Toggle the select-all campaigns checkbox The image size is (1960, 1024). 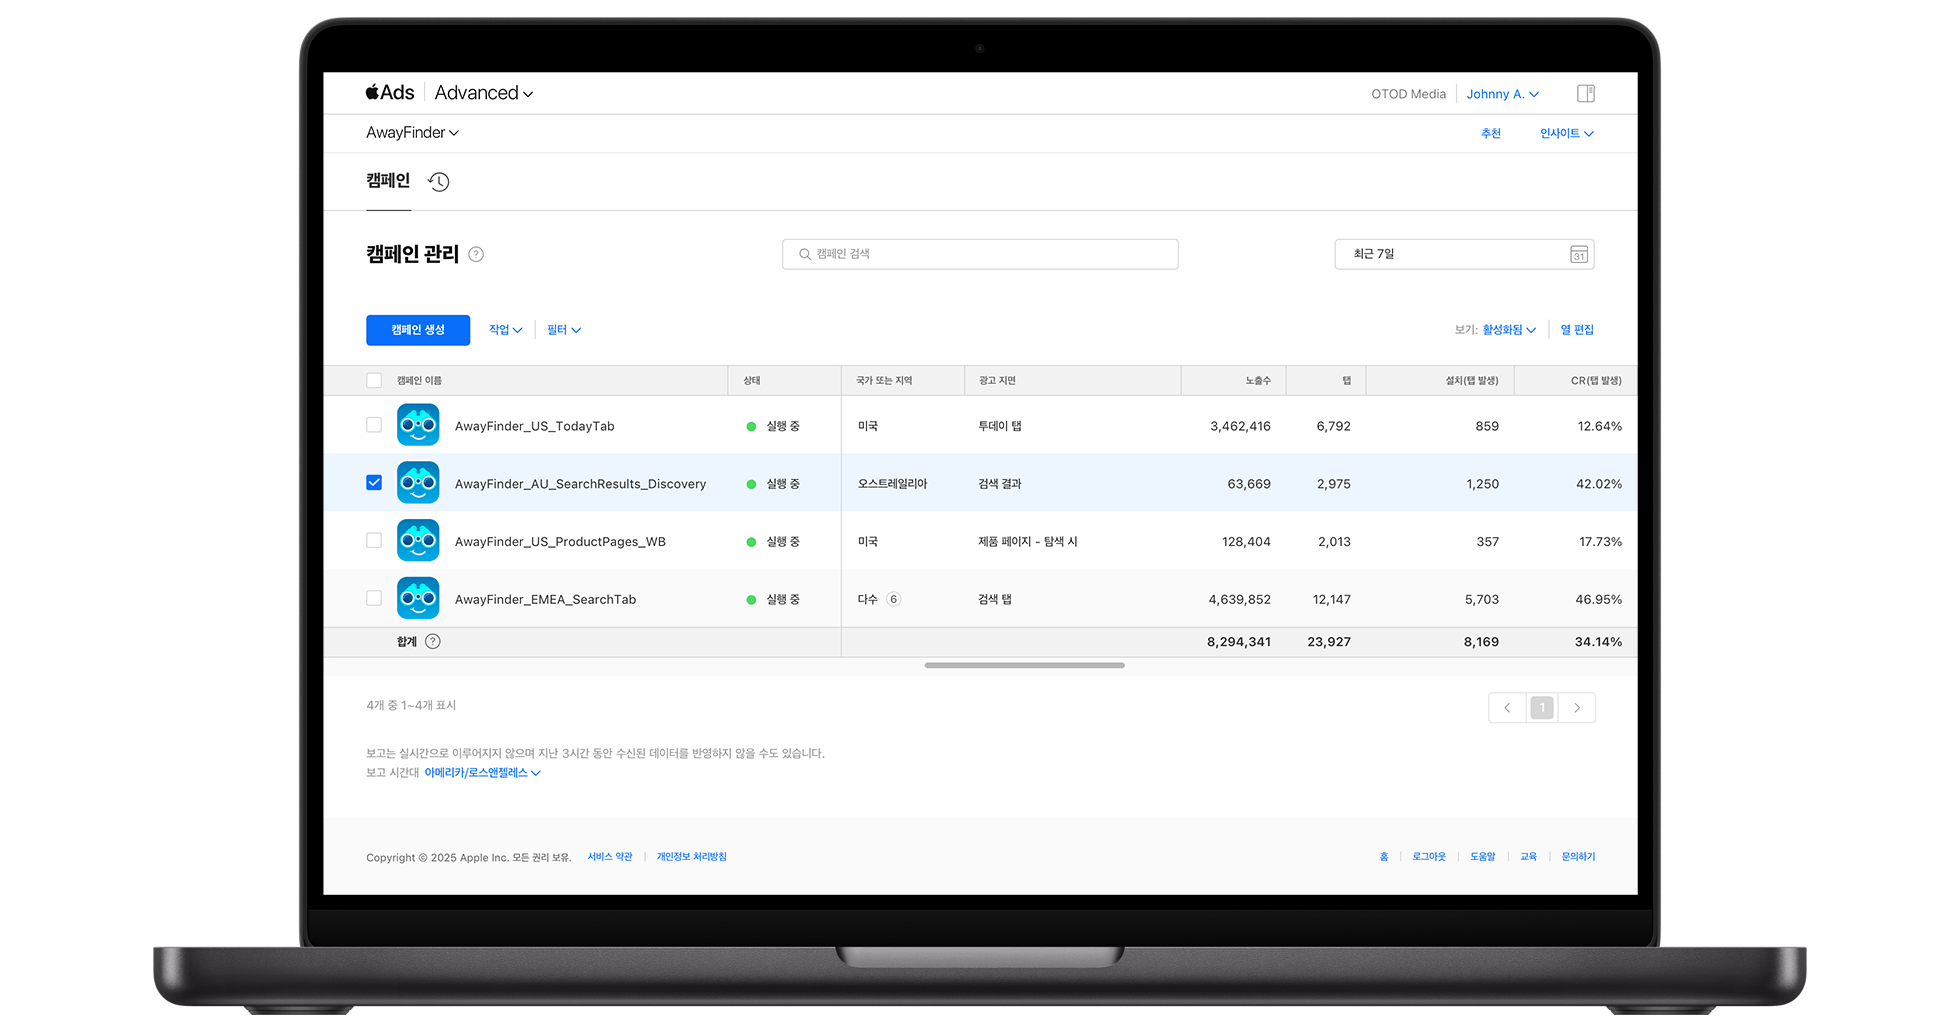[x=374, y=381]
